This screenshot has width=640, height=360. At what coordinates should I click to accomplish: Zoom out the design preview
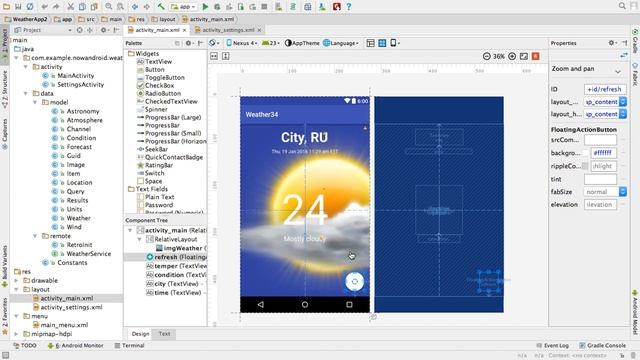(487, 56)
